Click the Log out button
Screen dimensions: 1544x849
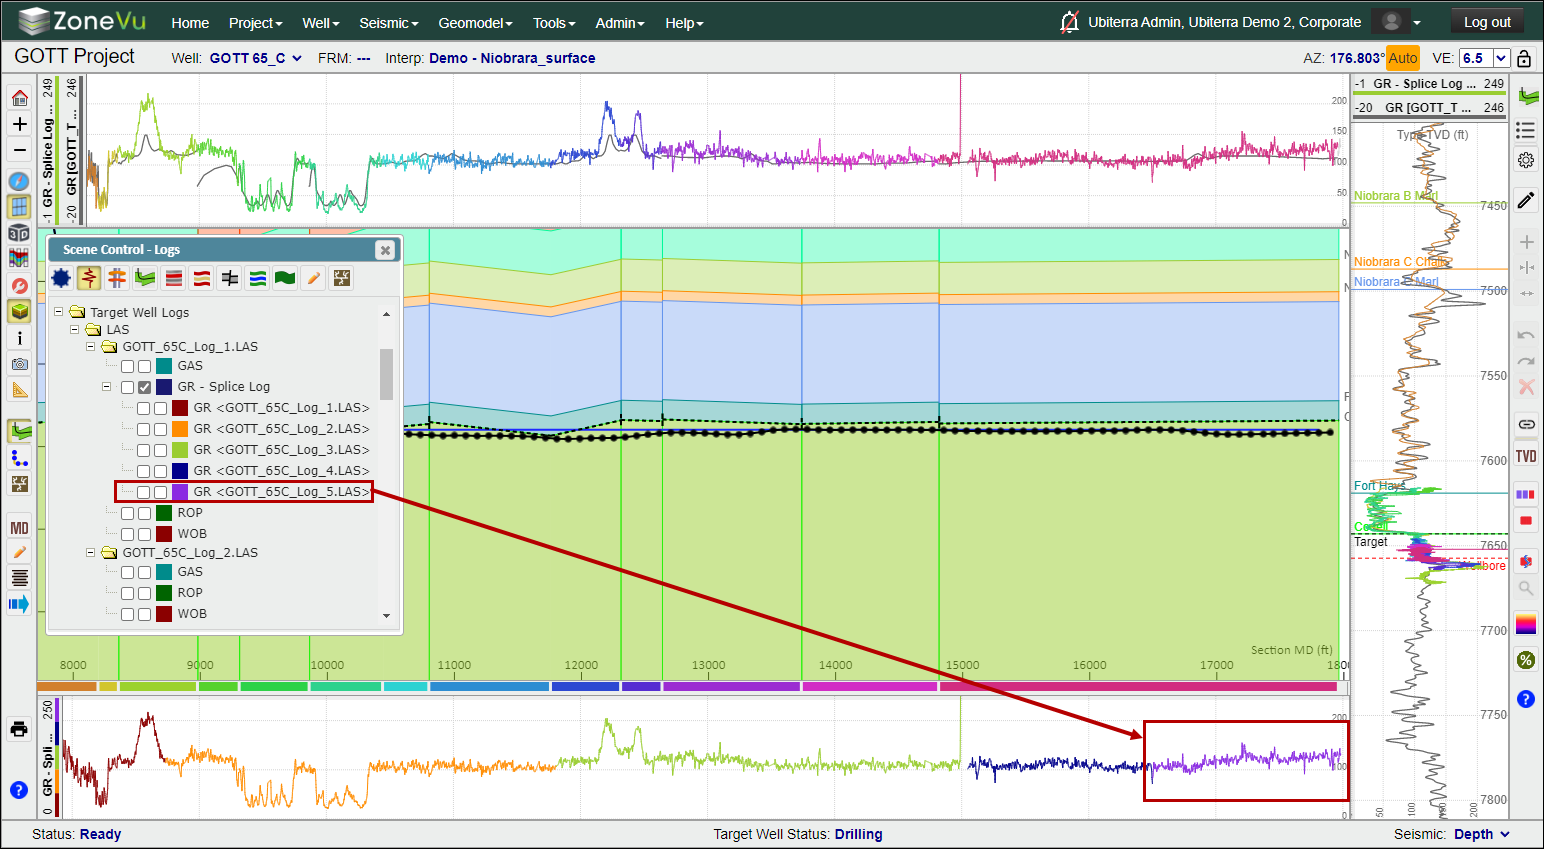click(x=1487, y=22)
